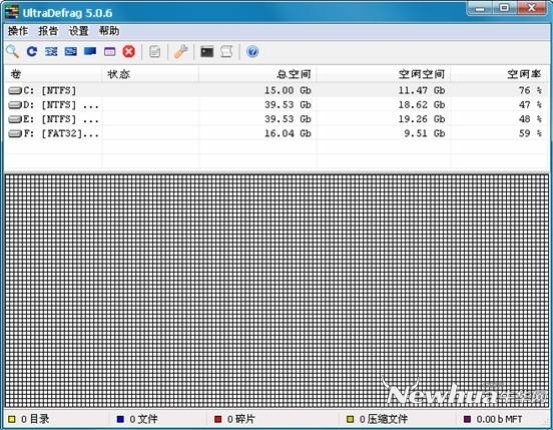Open the 帮助 menu

[x=109, y=31]
